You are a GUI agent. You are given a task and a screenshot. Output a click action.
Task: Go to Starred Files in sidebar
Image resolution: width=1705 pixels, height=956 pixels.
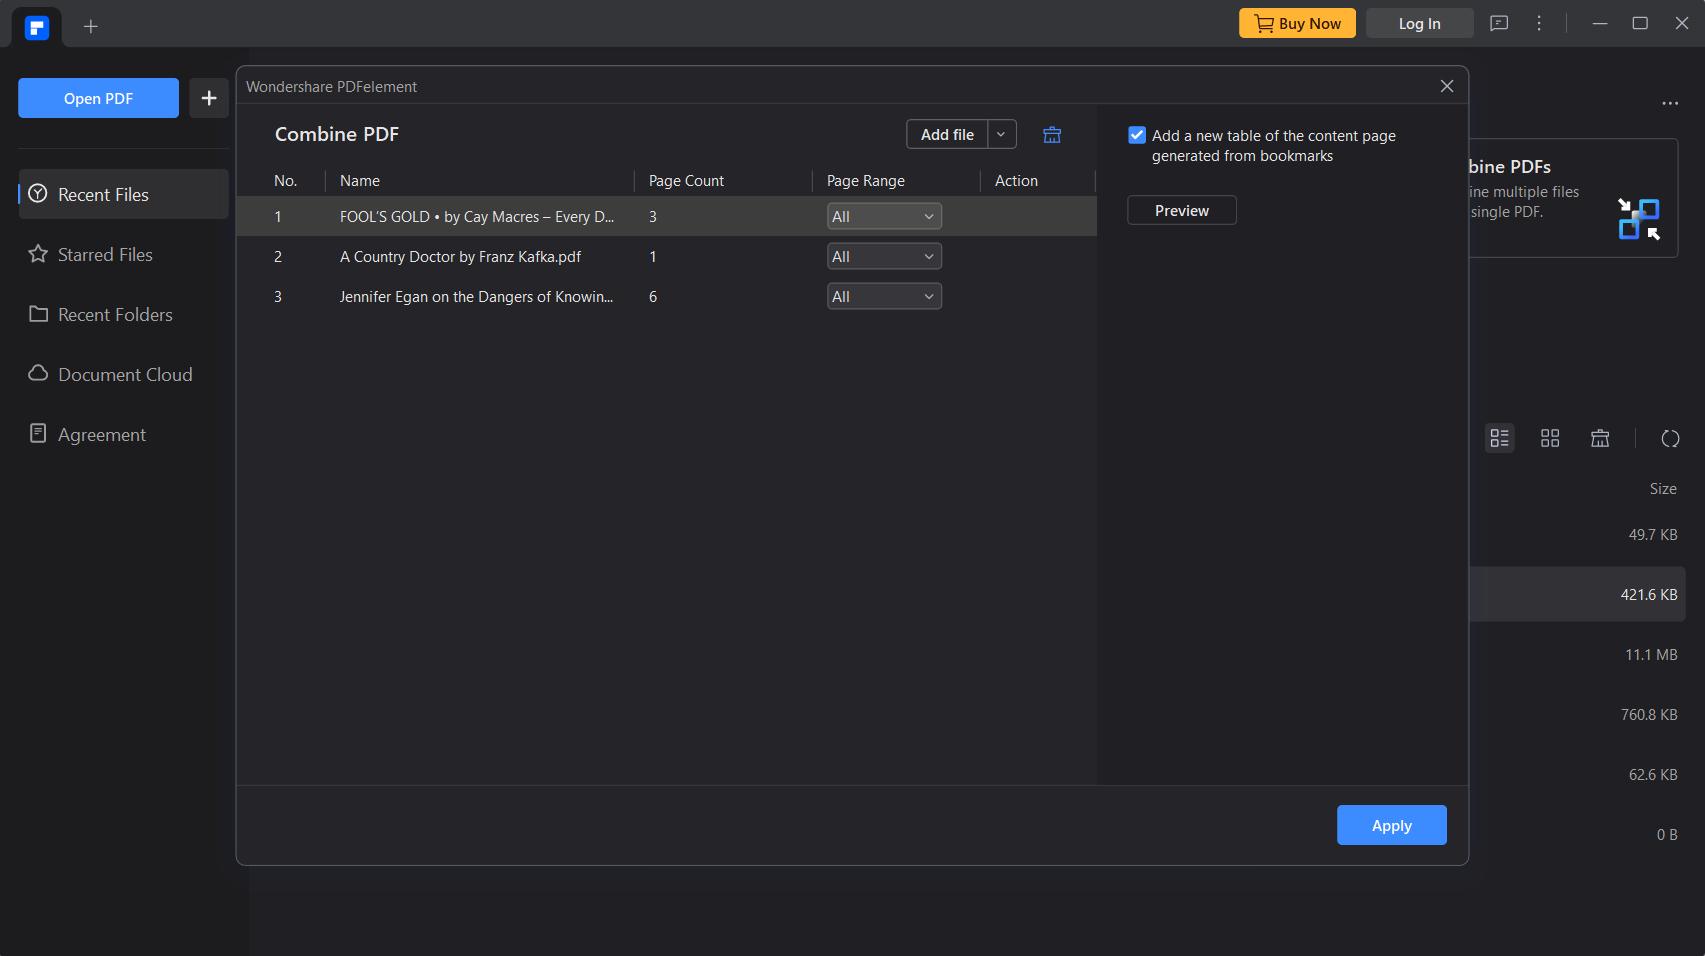click(x=105, y=255)
